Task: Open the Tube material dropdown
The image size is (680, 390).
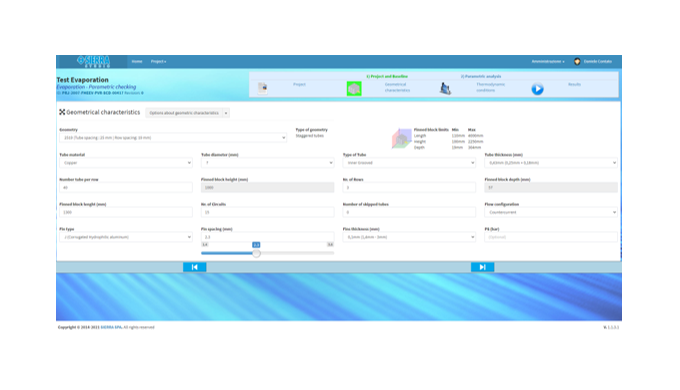Action: [x=126, y=163]
